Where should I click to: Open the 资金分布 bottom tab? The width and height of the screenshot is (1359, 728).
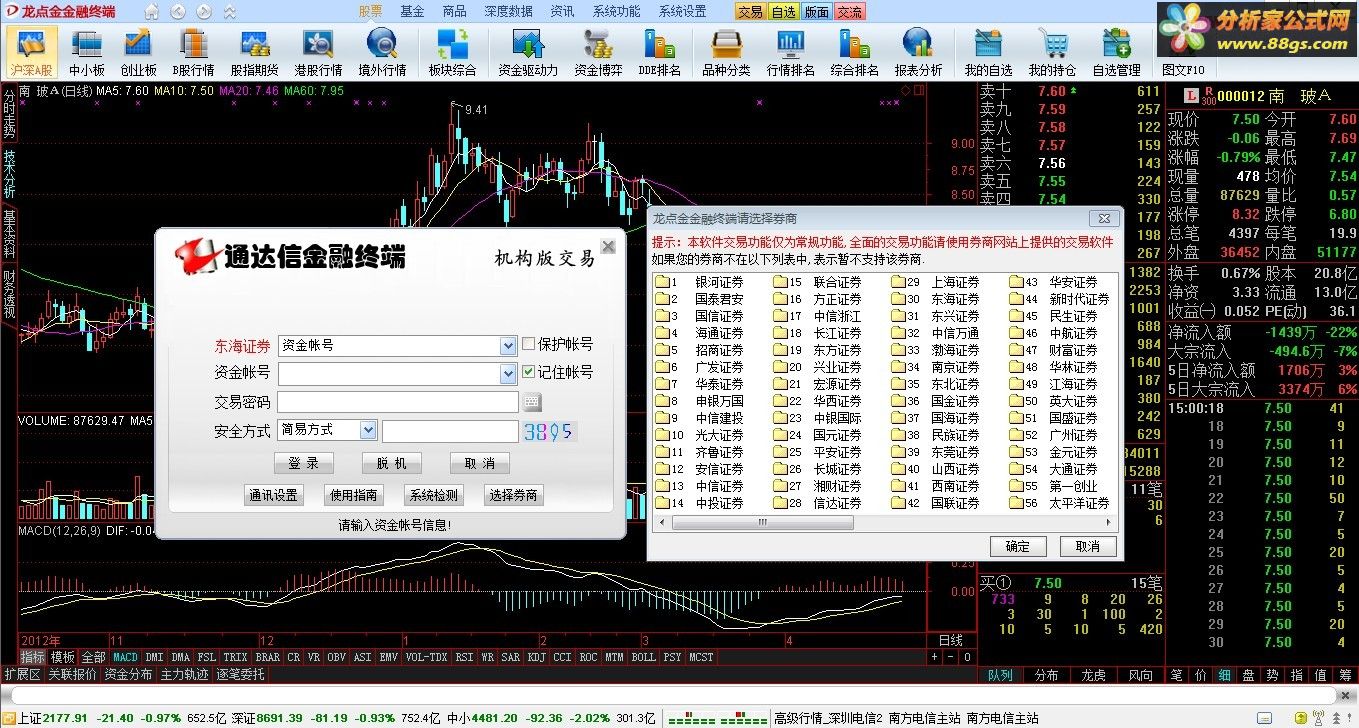(128, 674)
